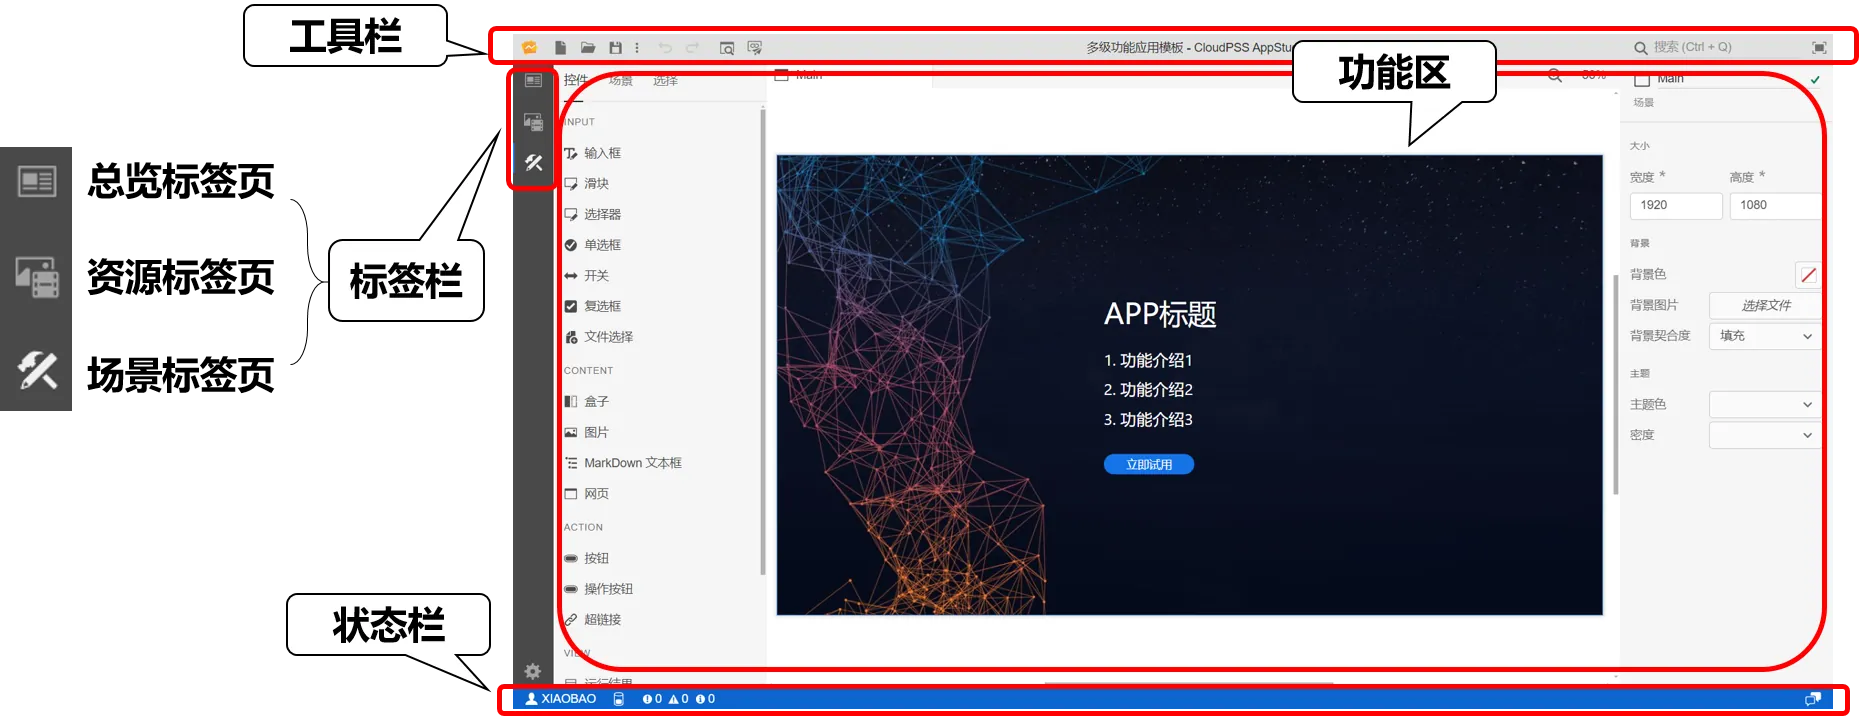
Task: Focus the 搜索 (Ctrl + Q) search box
Action: [x=1692, y=47]
